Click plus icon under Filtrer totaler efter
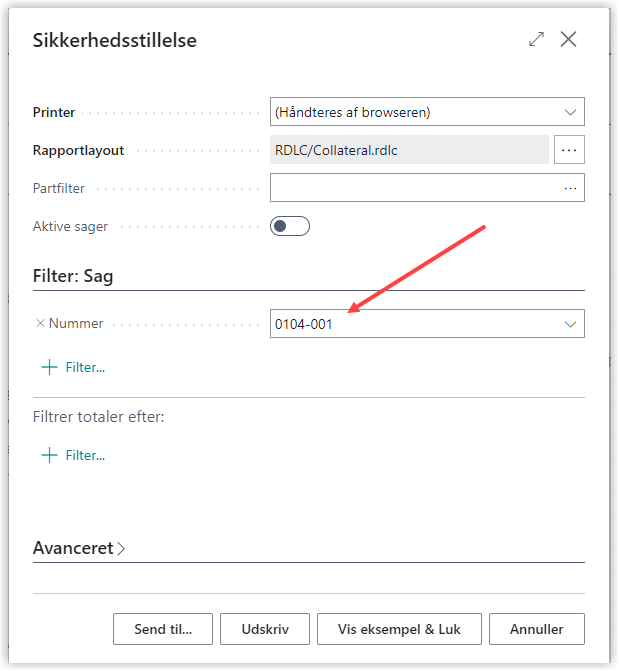The width and height of the screenshot is (619, 671). (49, 455)
